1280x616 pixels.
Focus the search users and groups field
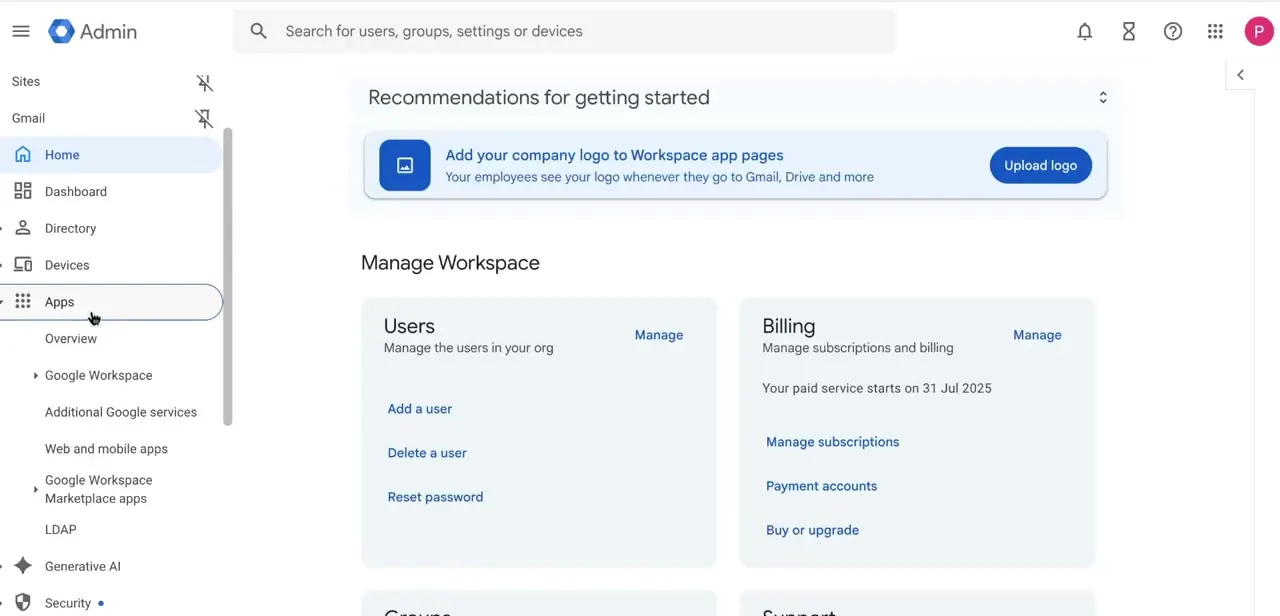[x=565, y=31]
